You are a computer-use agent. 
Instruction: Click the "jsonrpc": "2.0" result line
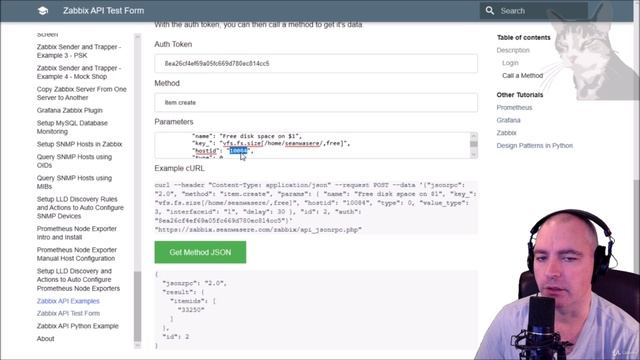click(194, 283)
